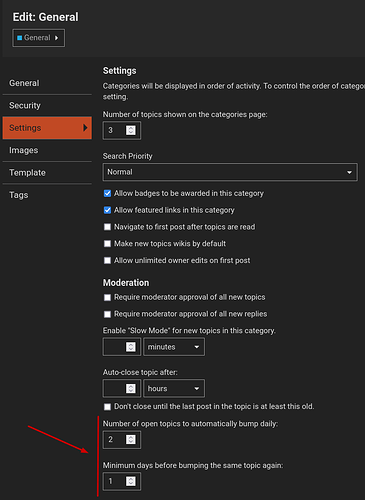Uncheck Allow badges to be awarded
Screen dimensions: 365x500
point(107,193)
